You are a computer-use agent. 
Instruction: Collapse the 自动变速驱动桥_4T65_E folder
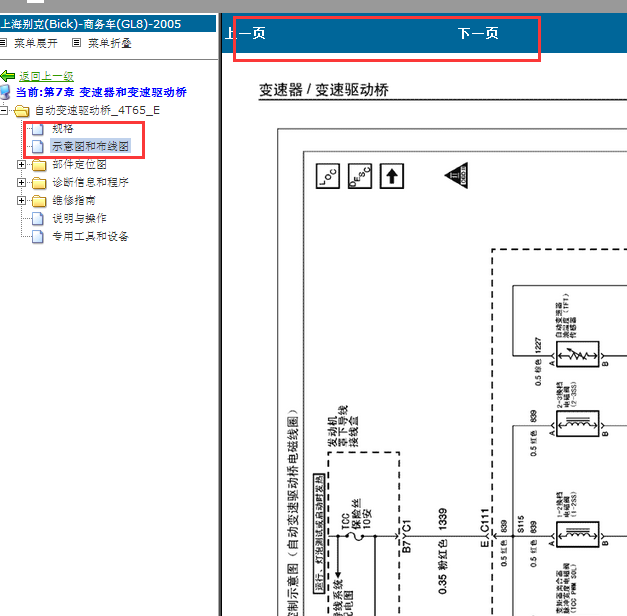pos(6,110)
